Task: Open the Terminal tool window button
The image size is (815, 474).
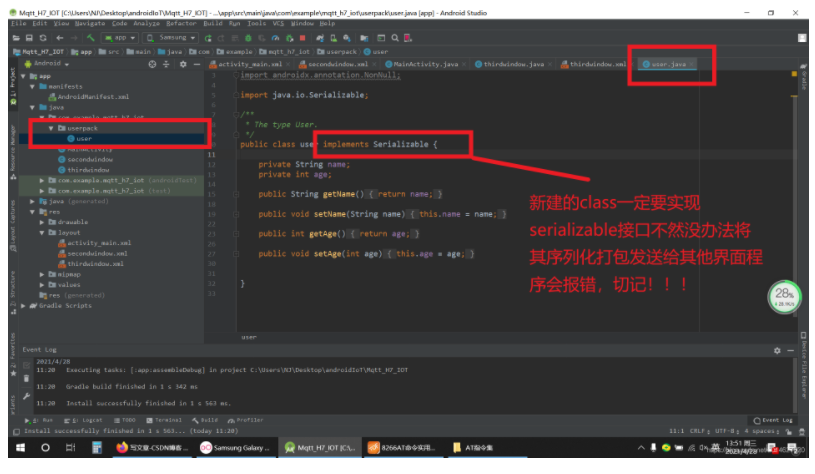Action: coord(164,420)
